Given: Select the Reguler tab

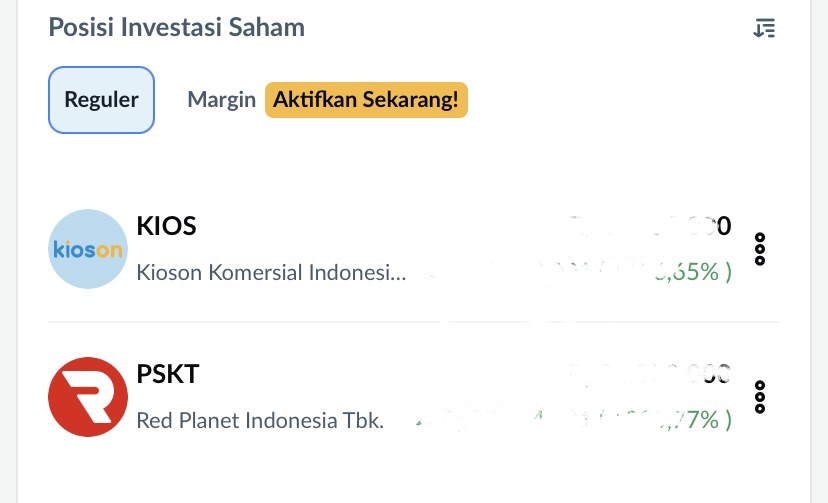Looking at the screenshot, I should click(x=101, y=100).
